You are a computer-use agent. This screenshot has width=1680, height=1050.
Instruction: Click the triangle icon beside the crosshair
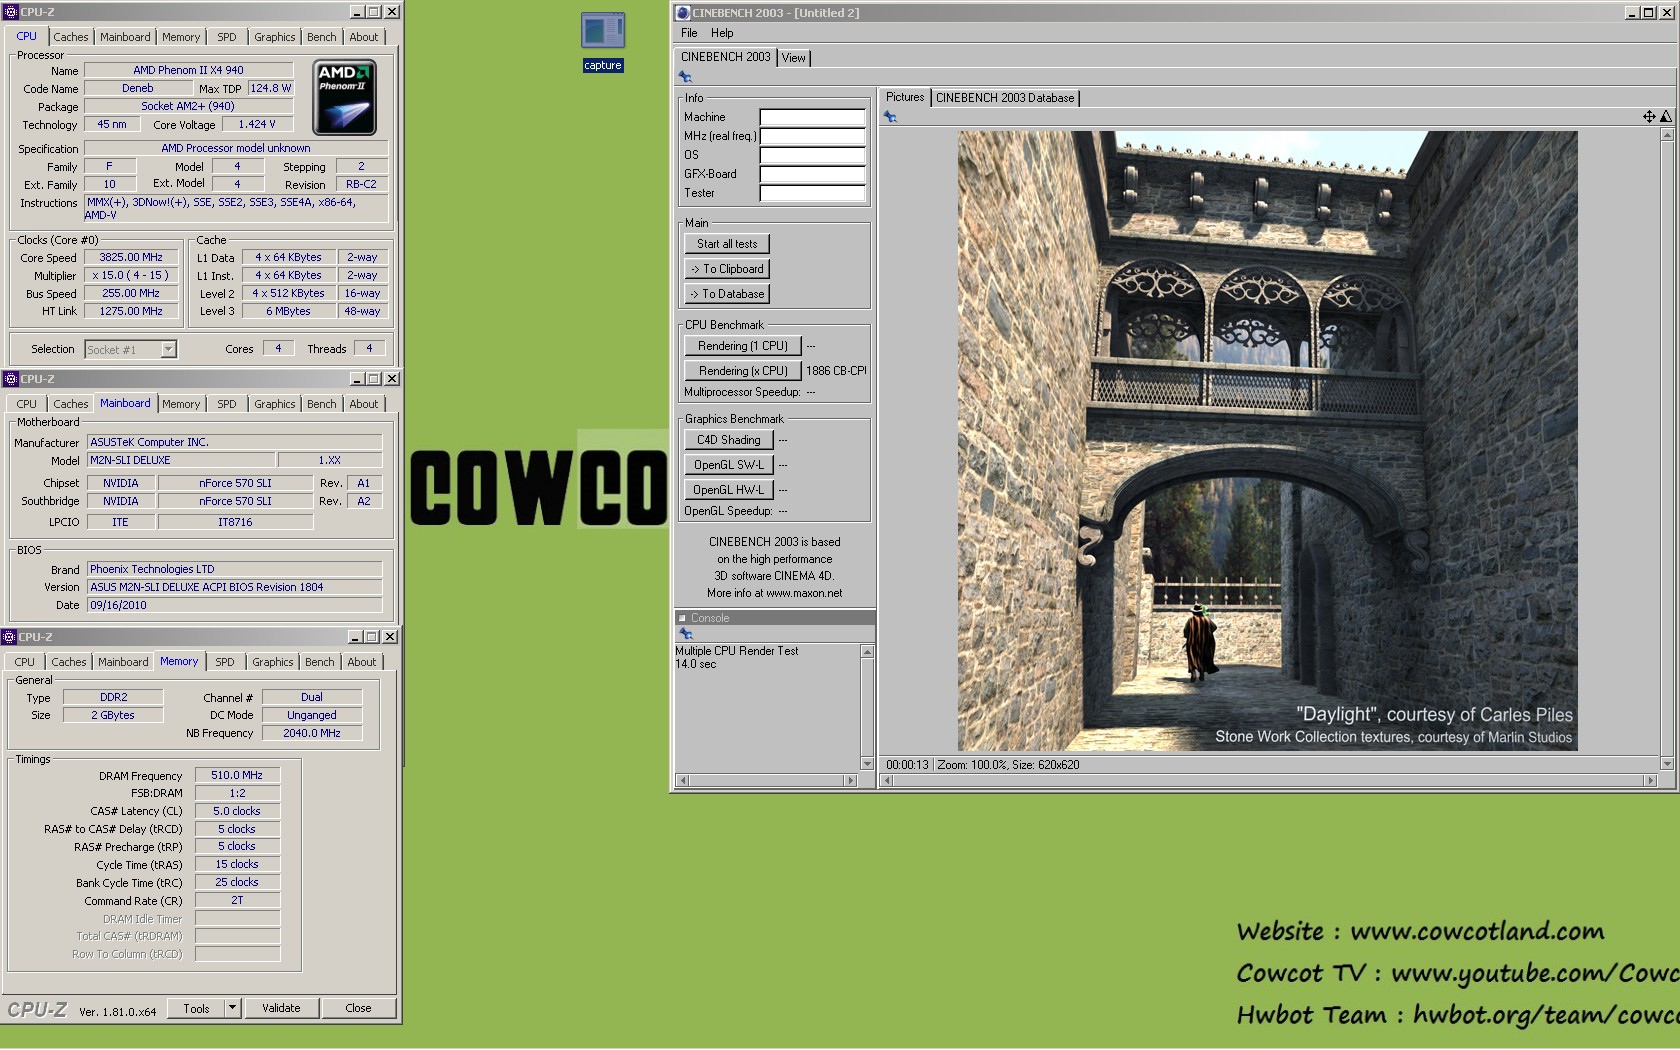1666,117
